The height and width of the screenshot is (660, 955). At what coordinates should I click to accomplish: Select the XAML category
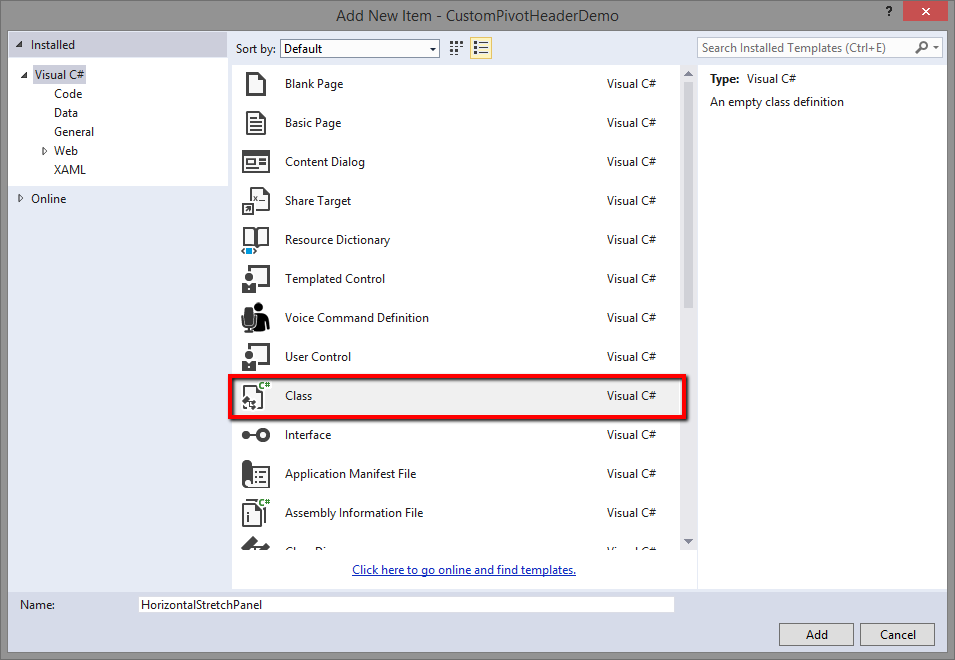pyautogui.click(x=70, y=170)
